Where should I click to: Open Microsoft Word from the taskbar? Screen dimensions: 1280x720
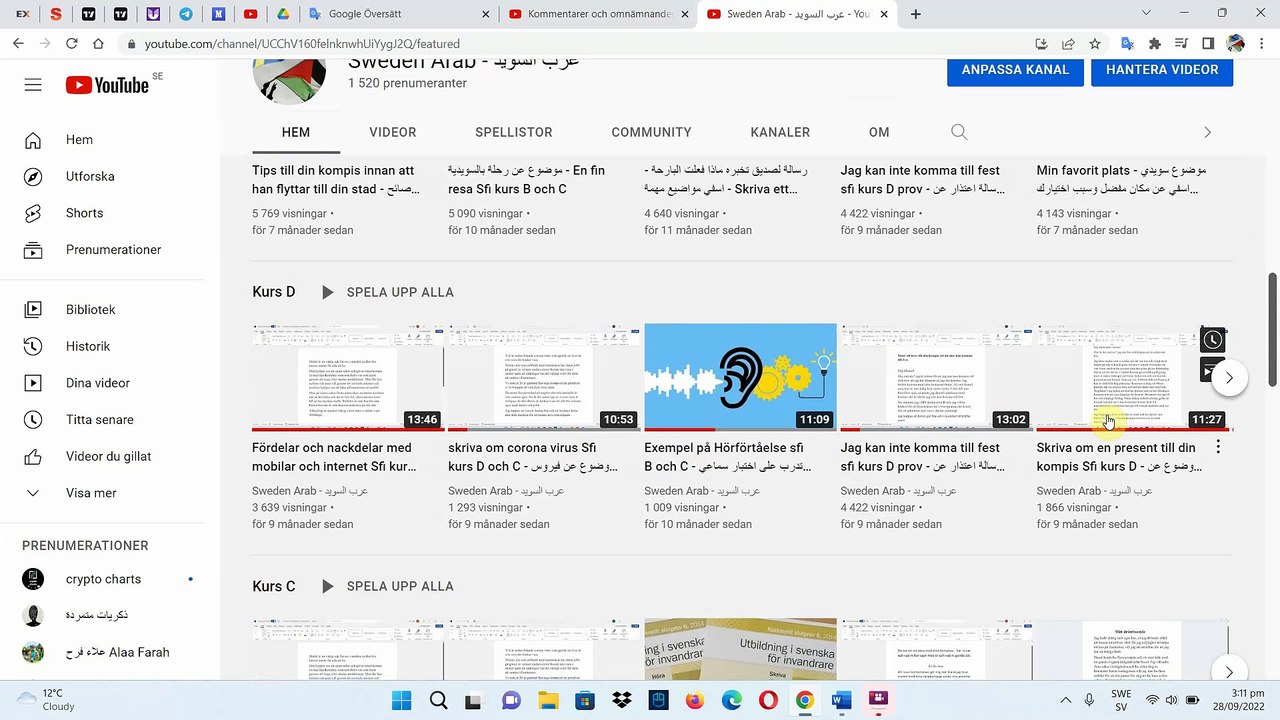tap(841, 700)
